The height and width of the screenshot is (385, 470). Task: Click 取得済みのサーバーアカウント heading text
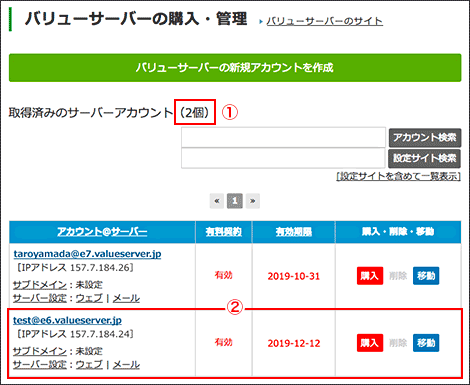tap(91, 113)
